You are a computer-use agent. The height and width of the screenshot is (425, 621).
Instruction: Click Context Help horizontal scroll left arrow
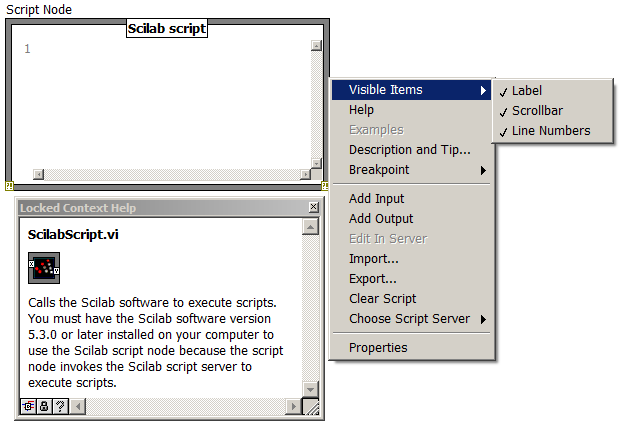(78, 406)
